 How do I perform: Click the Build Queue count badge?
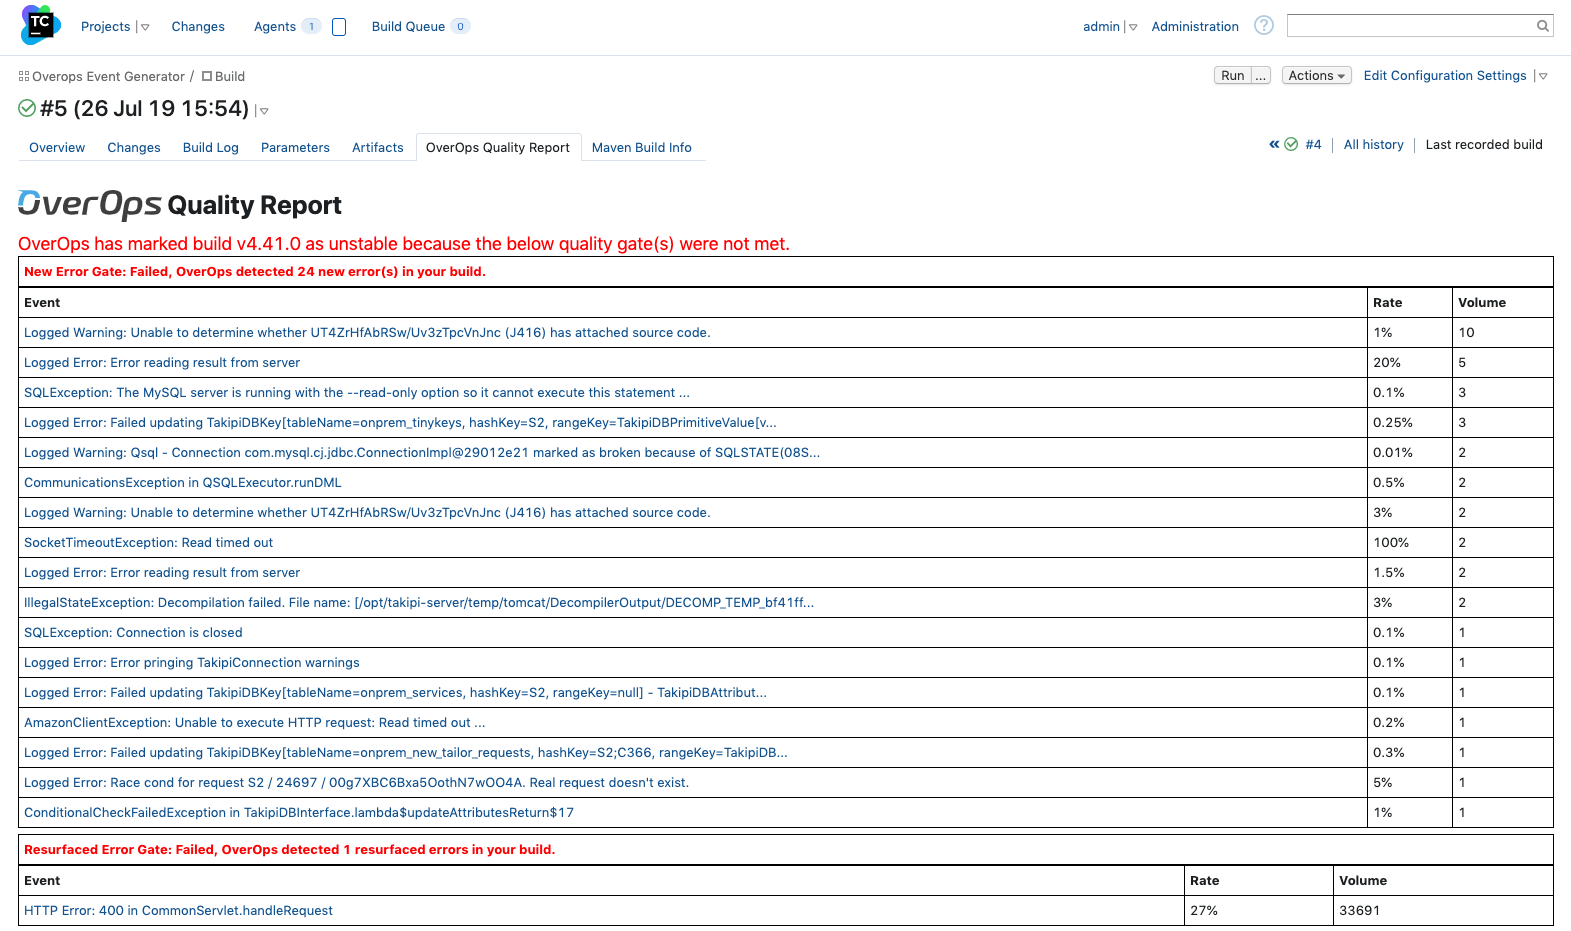click(460, 26)
